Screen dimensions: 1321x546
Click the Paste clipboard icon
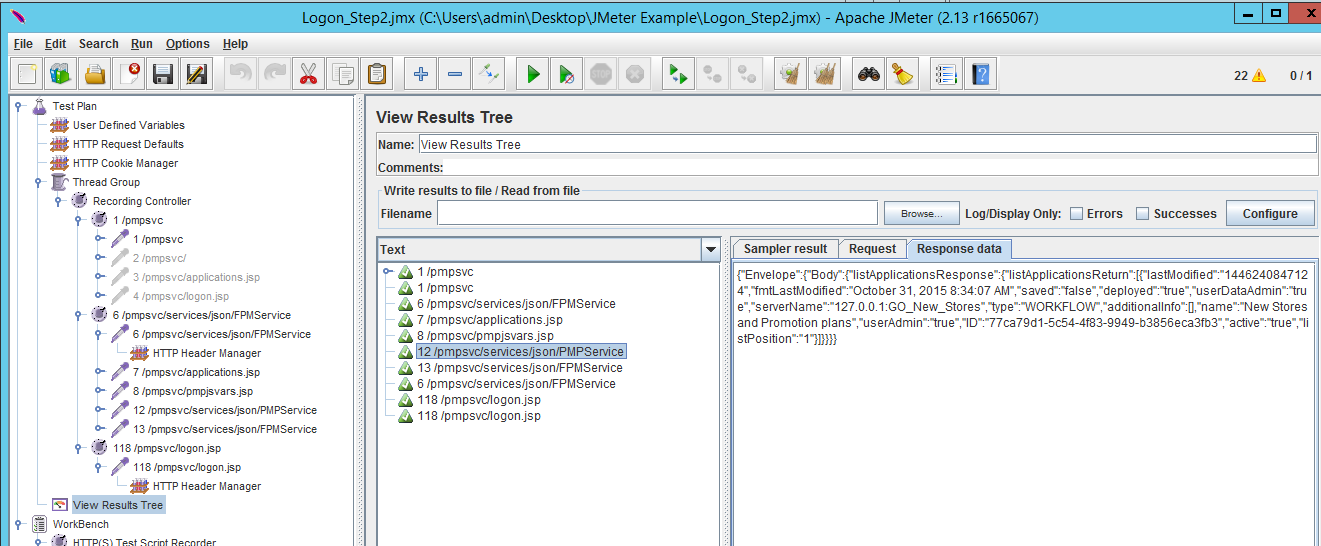tap(377, 73)
